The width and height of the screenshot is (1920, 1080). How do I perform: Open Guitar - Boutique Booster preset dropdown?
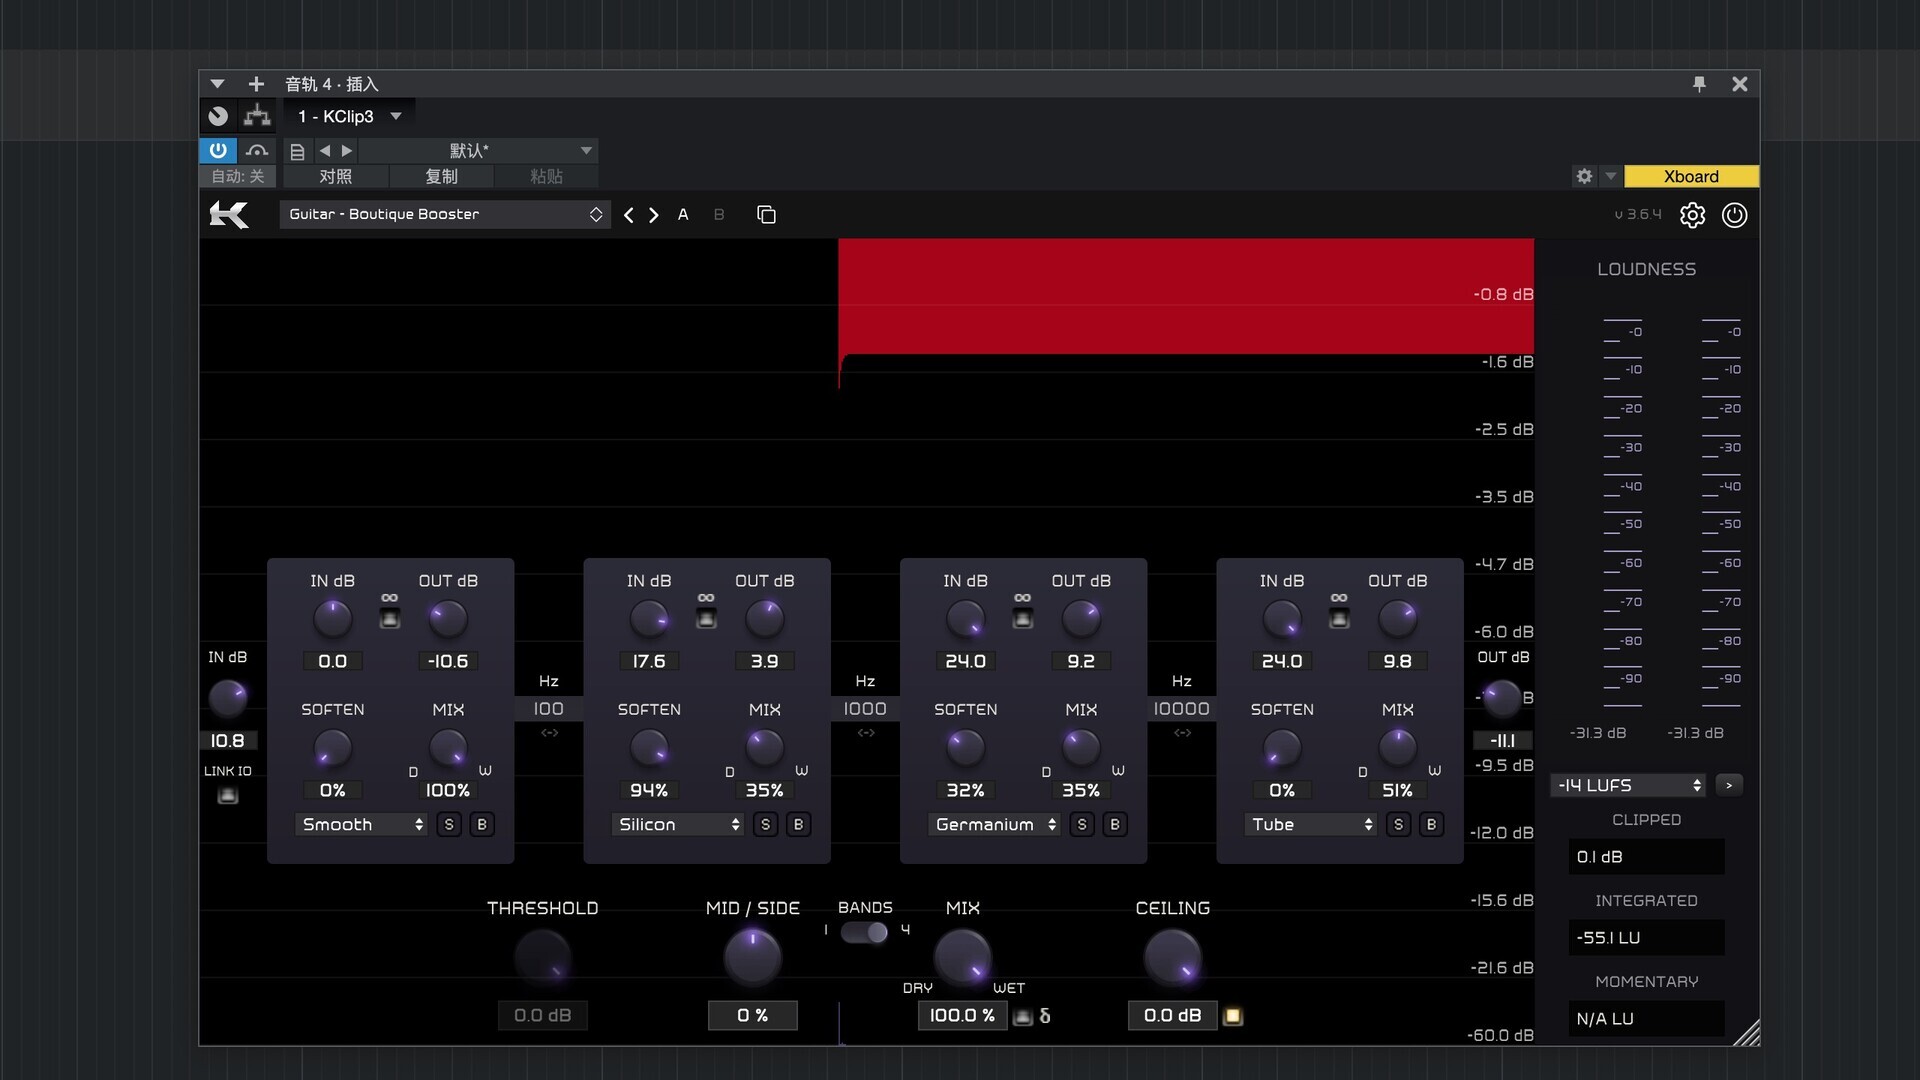(x=445, y=214)
